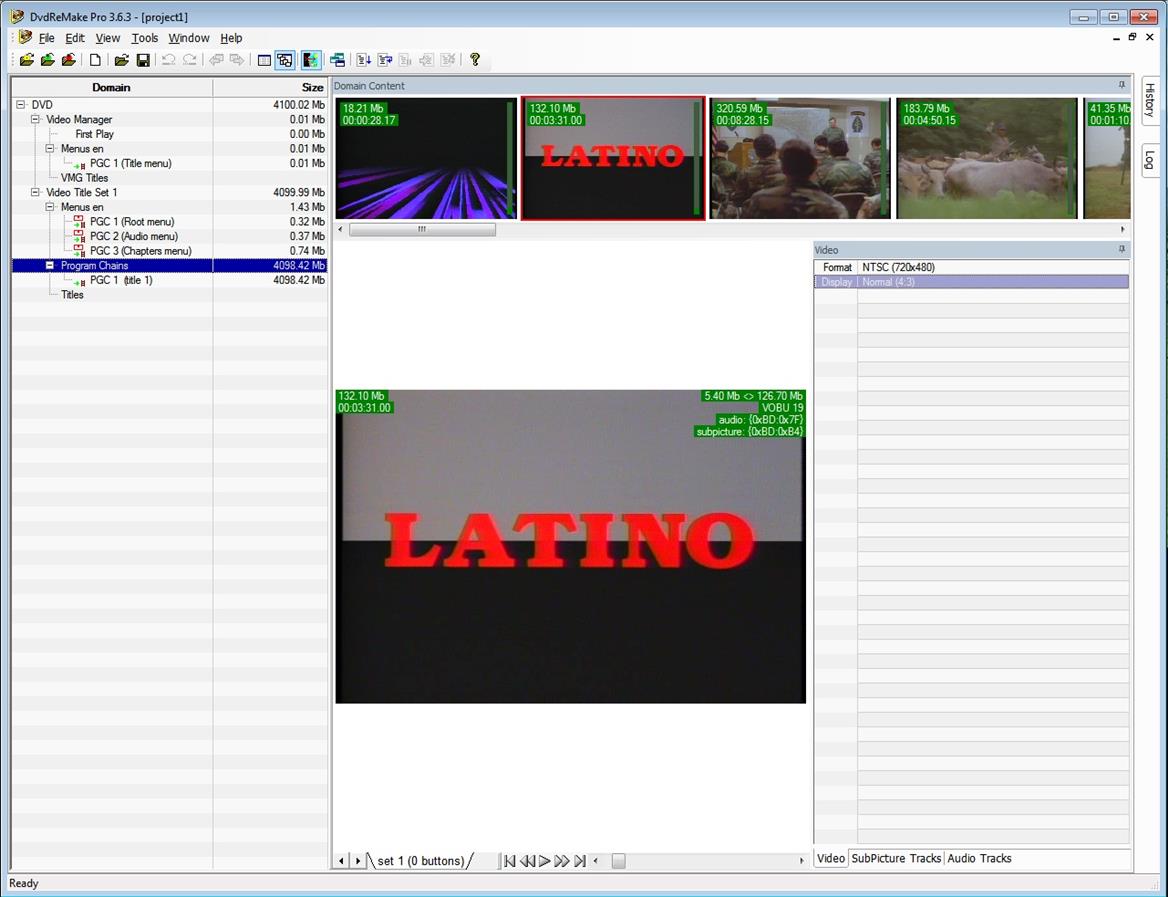Switch to the Audio Tracks tab
The image size is (1168, 897).
(979, 858)
